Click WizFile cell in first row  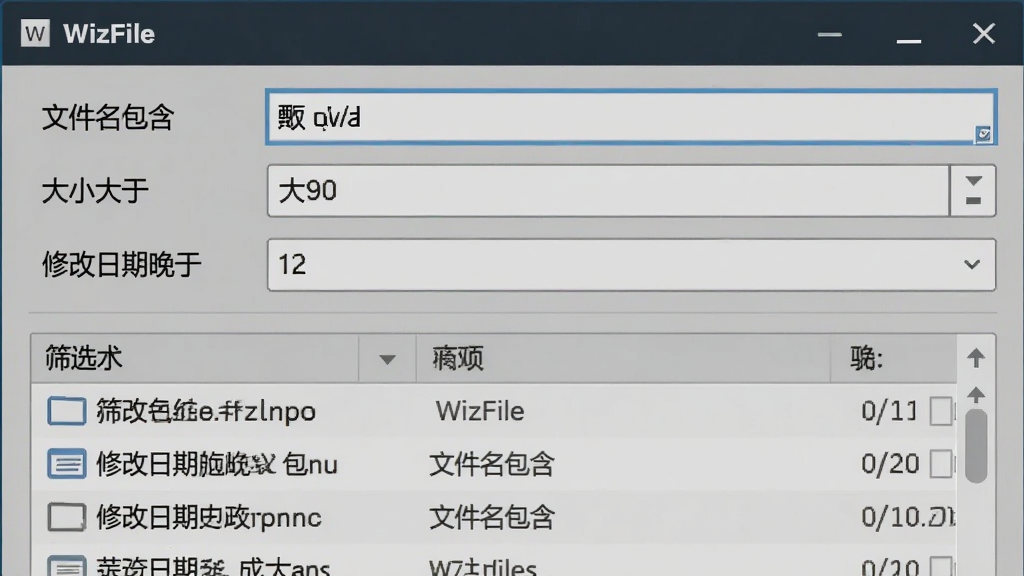[480, 411]
